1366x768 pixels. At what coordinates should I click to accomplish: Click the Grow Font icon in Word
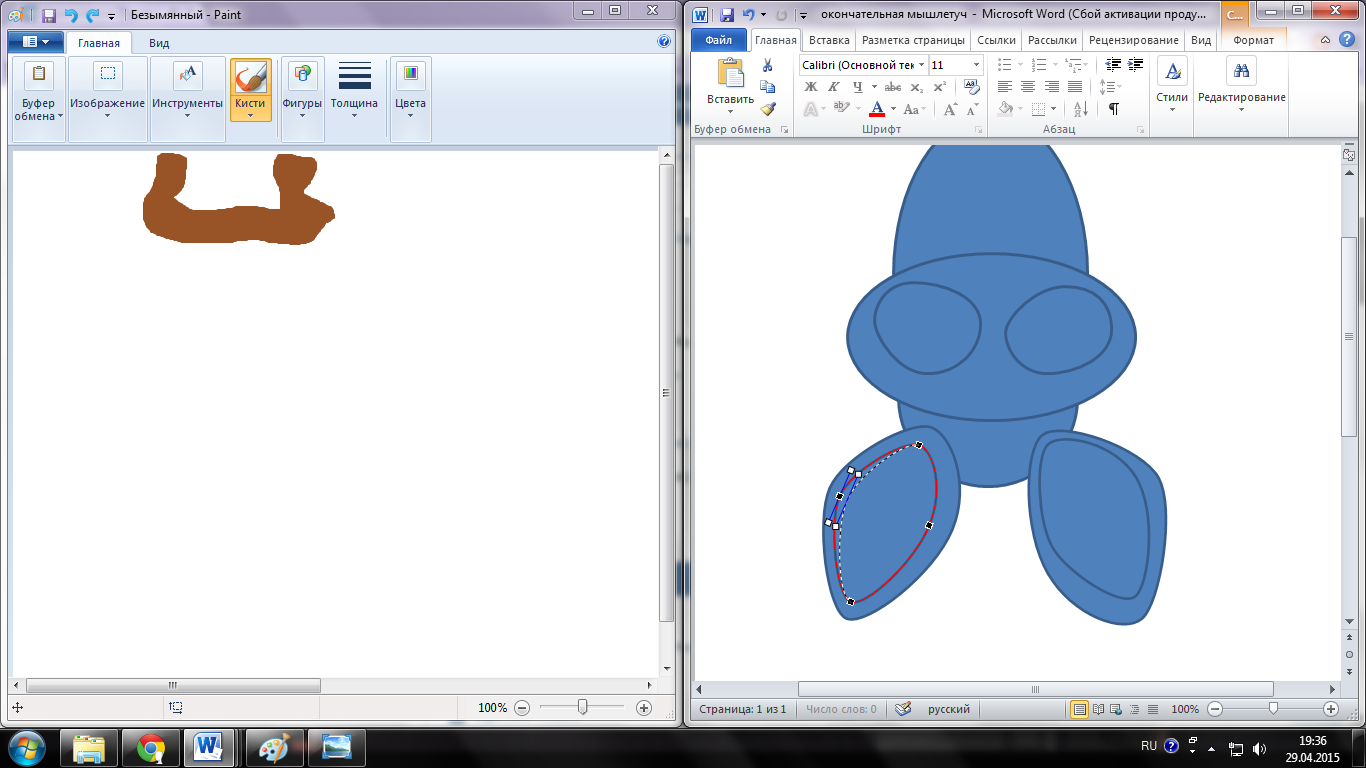coord(950,109)
